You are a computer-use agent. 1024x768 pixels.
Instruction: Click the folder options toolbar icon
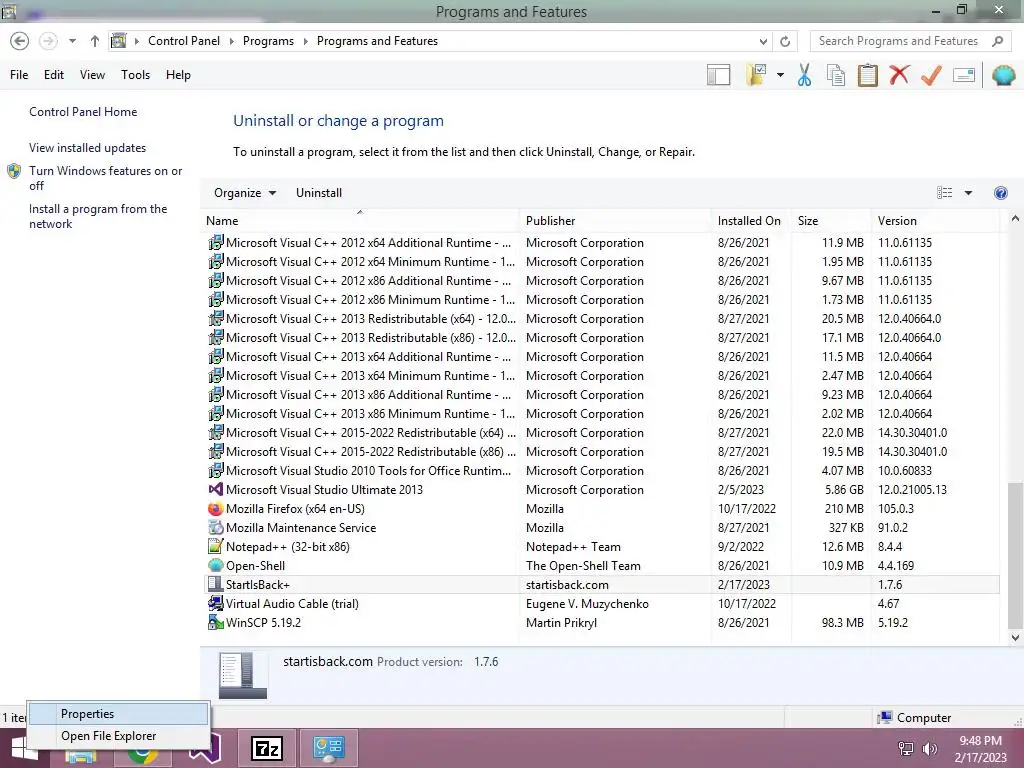[756, 75]
